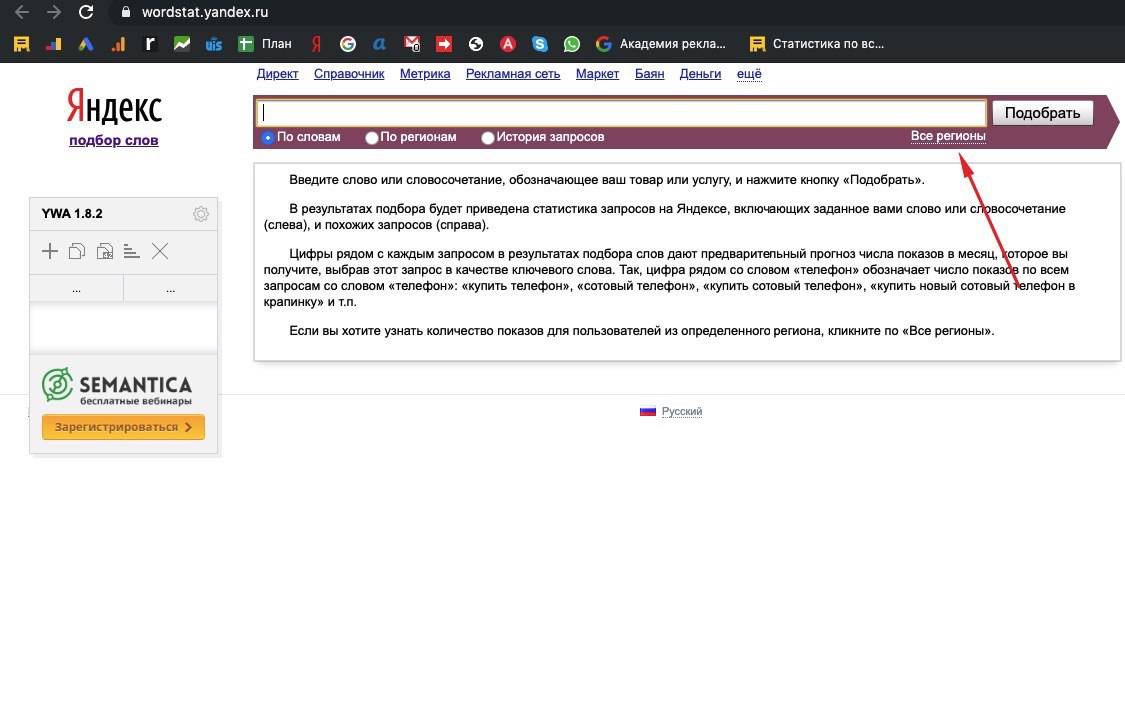Open the Skype bookmark icon
This screenshot has height=705, width=1125.
tap(540, 44)
